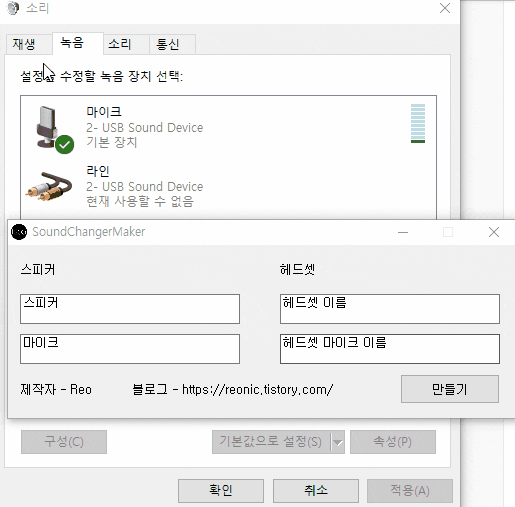Select the 마이크 microphone device icon
Image resolution: width=515 pixels, height=507 pixels.
pos(54,130)
